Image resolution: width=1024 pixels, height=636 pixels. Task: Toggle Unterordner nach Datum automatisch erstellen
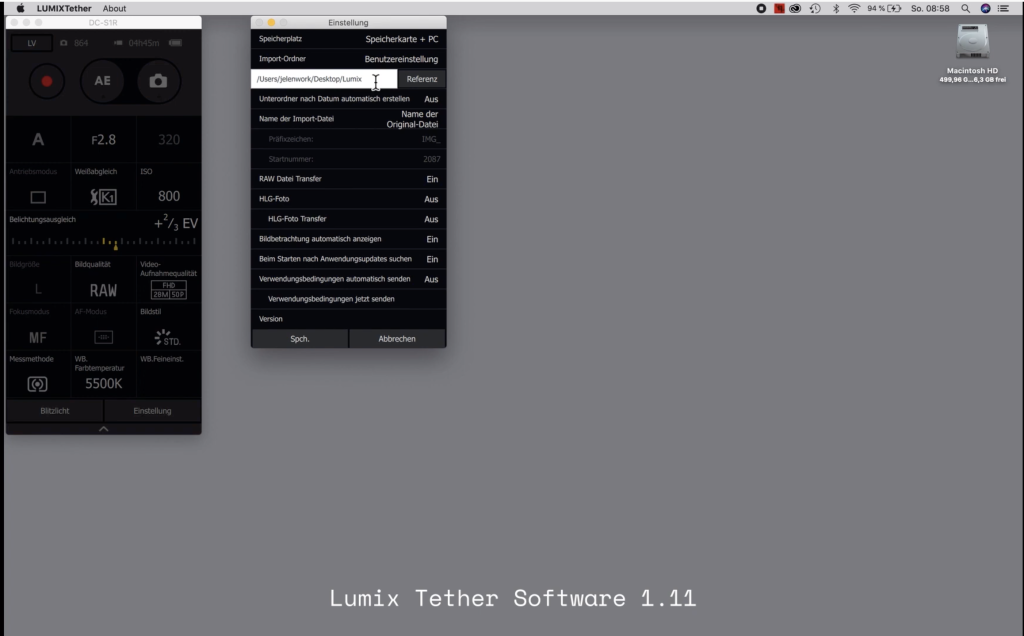coord(430,99)
